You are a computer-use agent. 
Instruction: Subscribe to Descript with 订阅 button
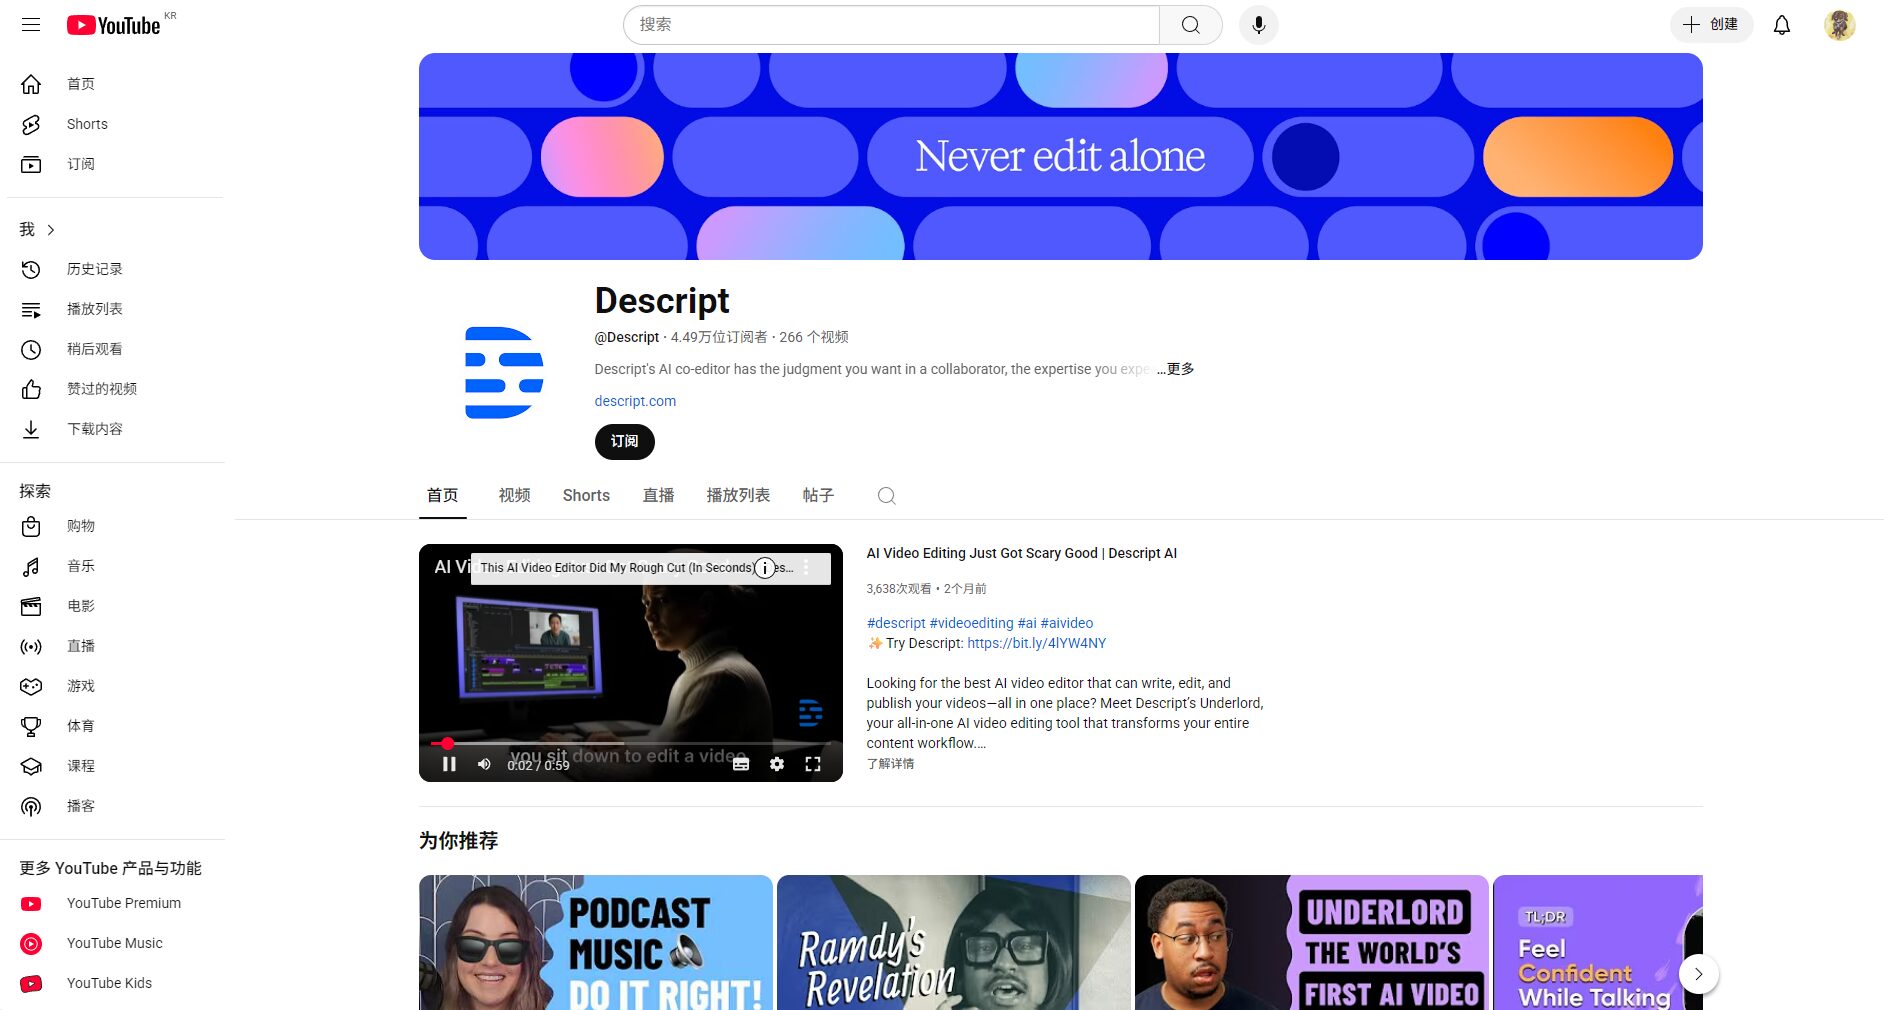(624, 441)
